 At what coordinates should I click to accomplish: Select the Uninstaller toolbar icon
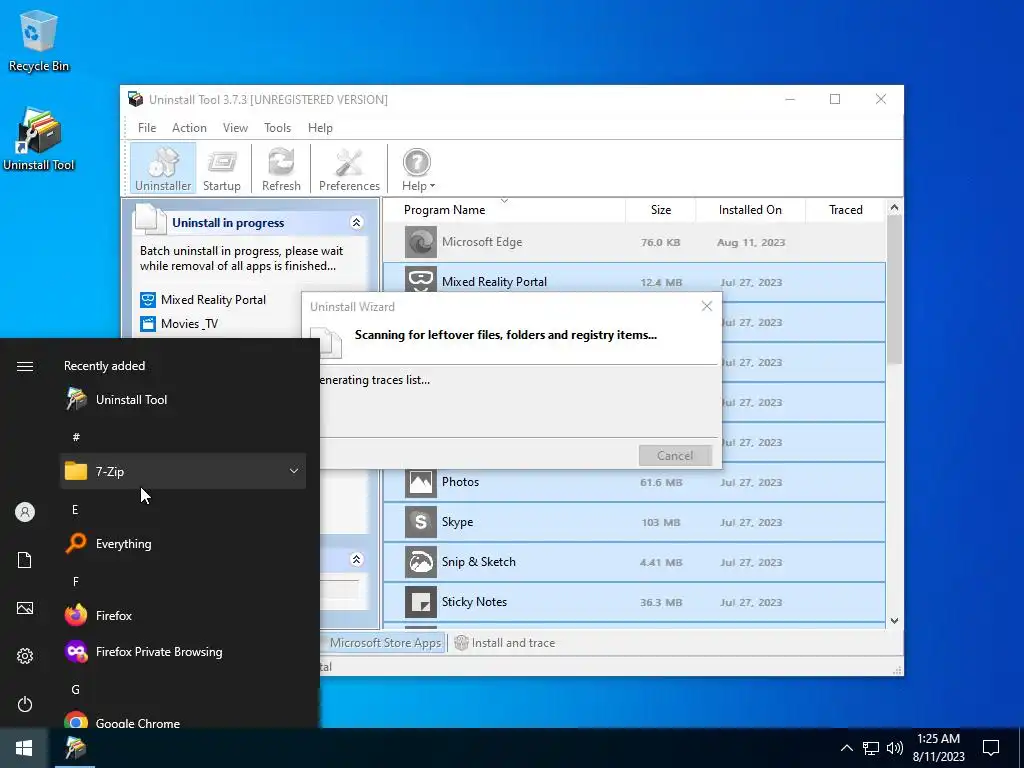point(163,168)
